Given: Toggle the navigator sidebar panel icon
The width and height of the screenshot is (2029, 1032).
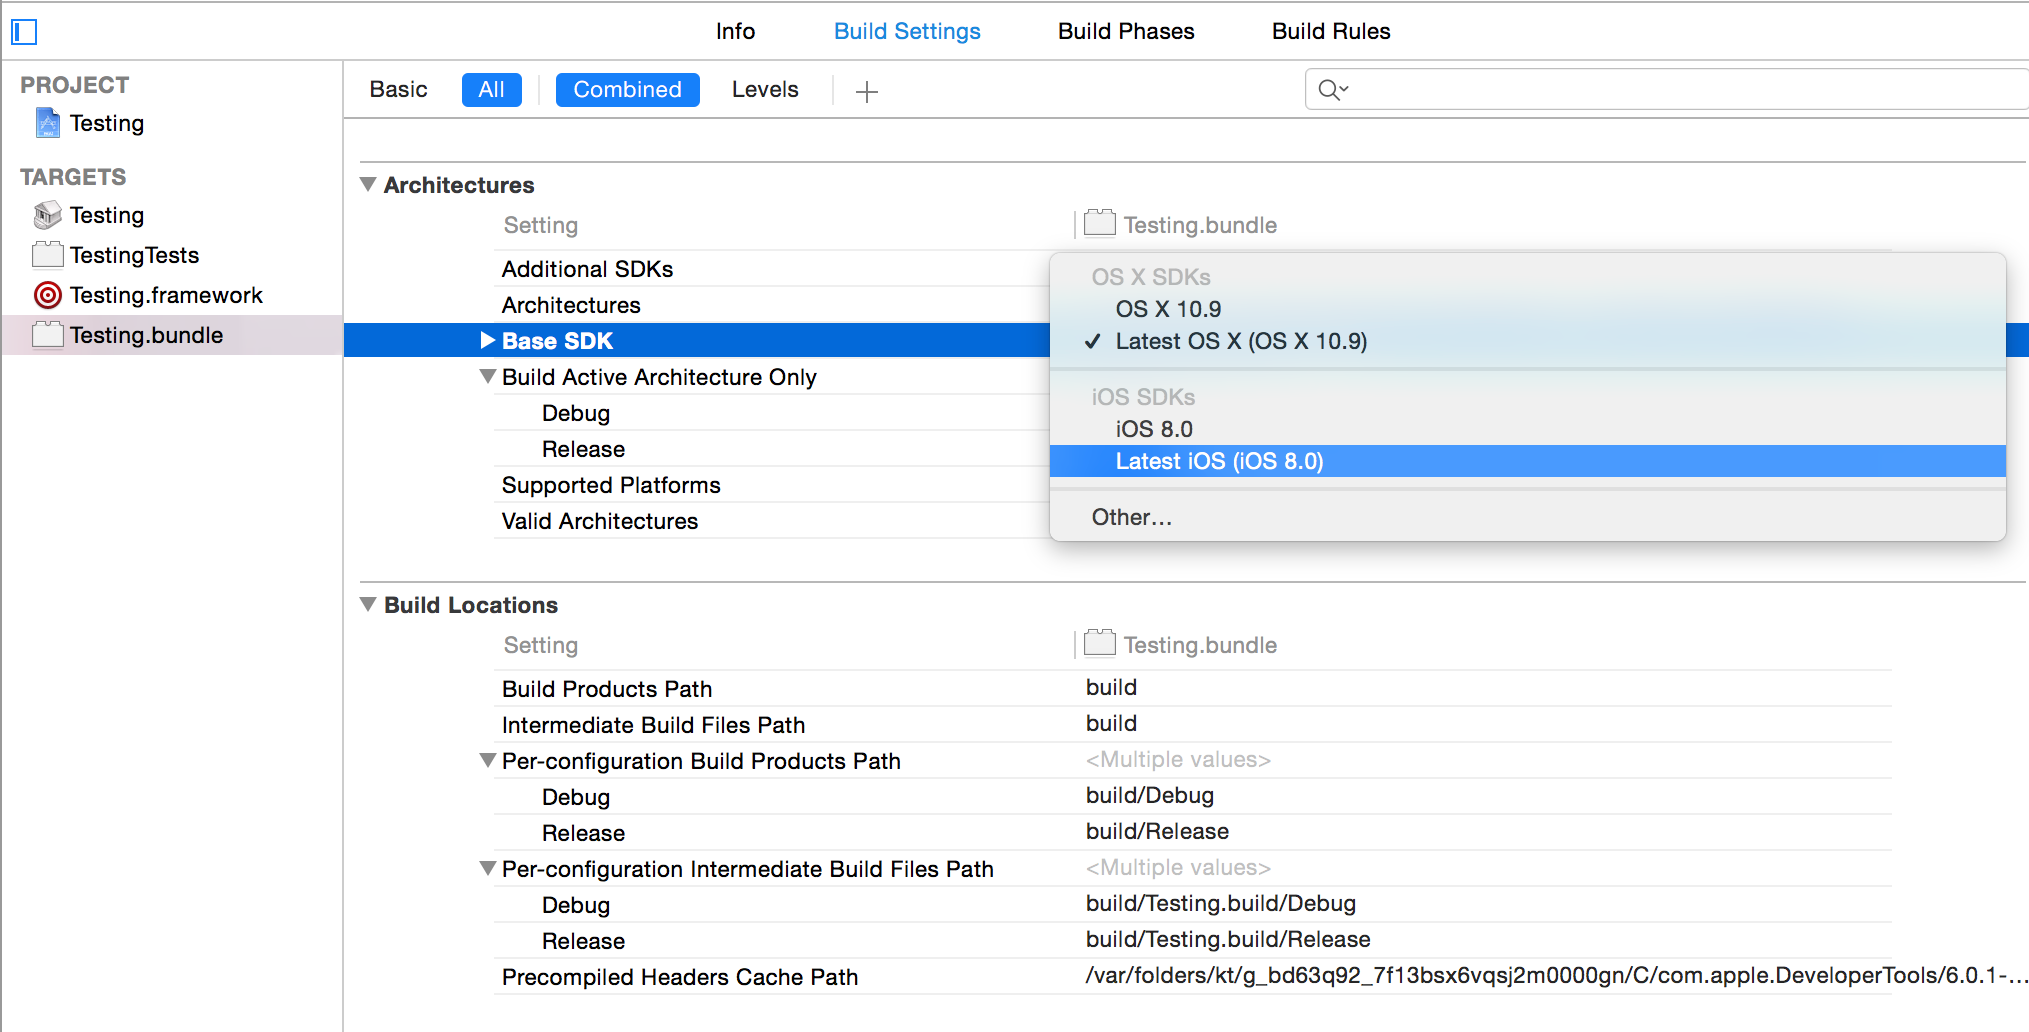Looking at the screenshot, I should click(x=24, y=32).
